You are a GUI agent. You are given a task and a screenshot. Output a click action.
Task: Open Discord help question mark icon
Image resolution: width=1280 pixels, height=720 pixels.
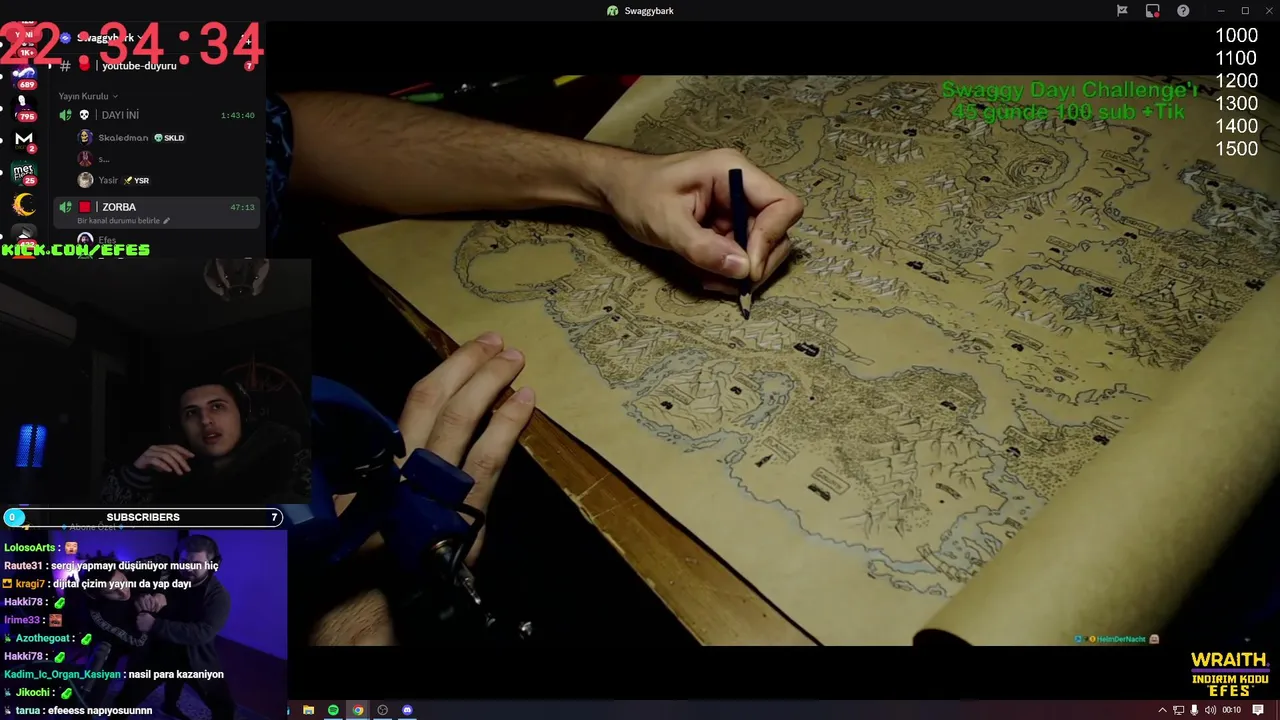1183,11
